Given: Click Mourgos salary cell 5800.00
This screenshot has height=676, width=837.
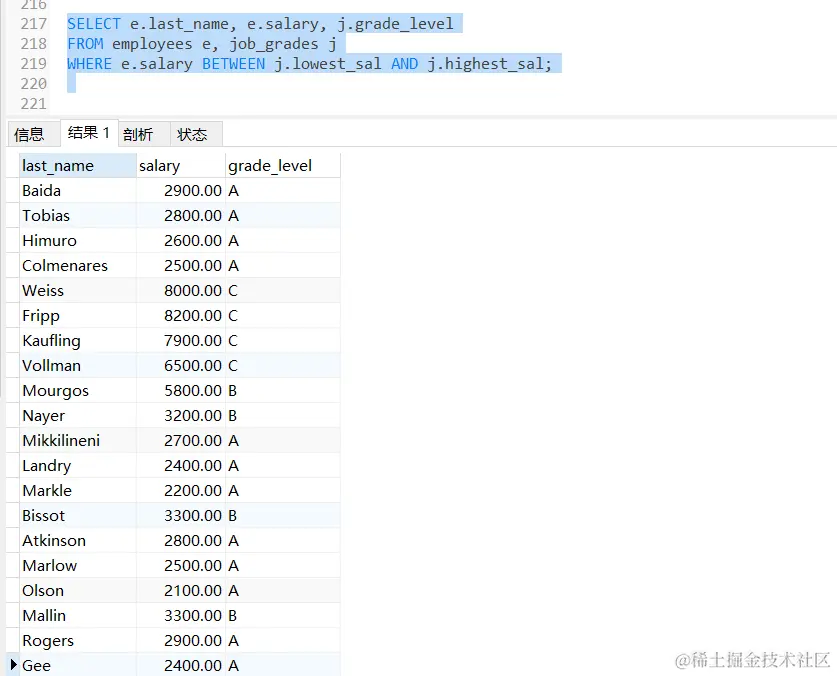Looking at the screenshot, I should click(x=181, y=390).
